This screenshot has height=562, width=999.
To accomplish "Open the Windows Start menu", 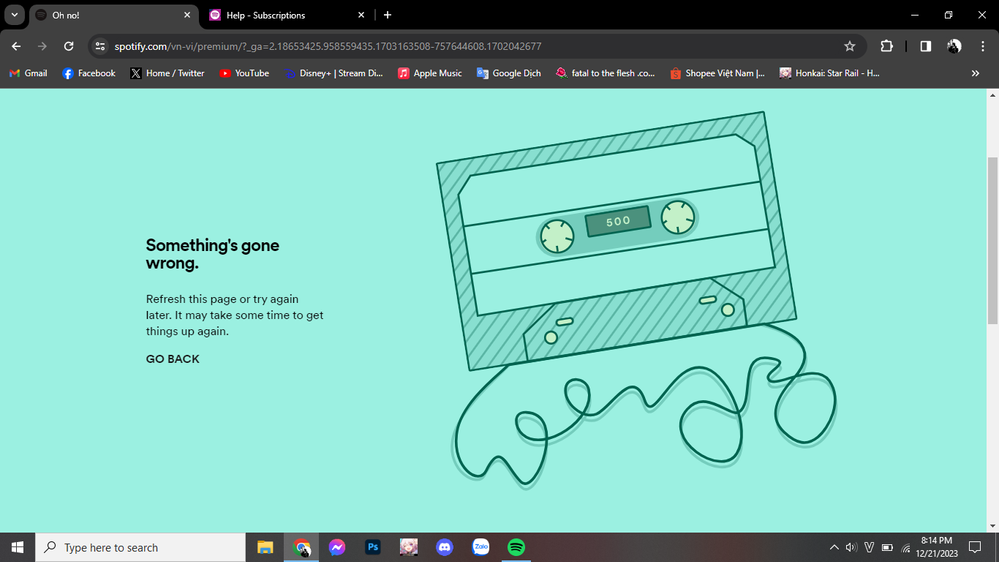I will 17,547.
